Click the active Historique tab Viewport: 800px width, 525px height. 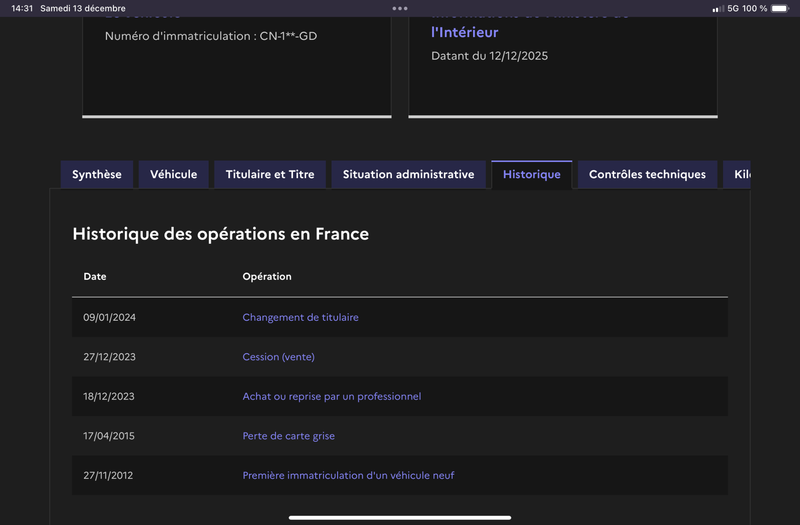coord(531,174)
